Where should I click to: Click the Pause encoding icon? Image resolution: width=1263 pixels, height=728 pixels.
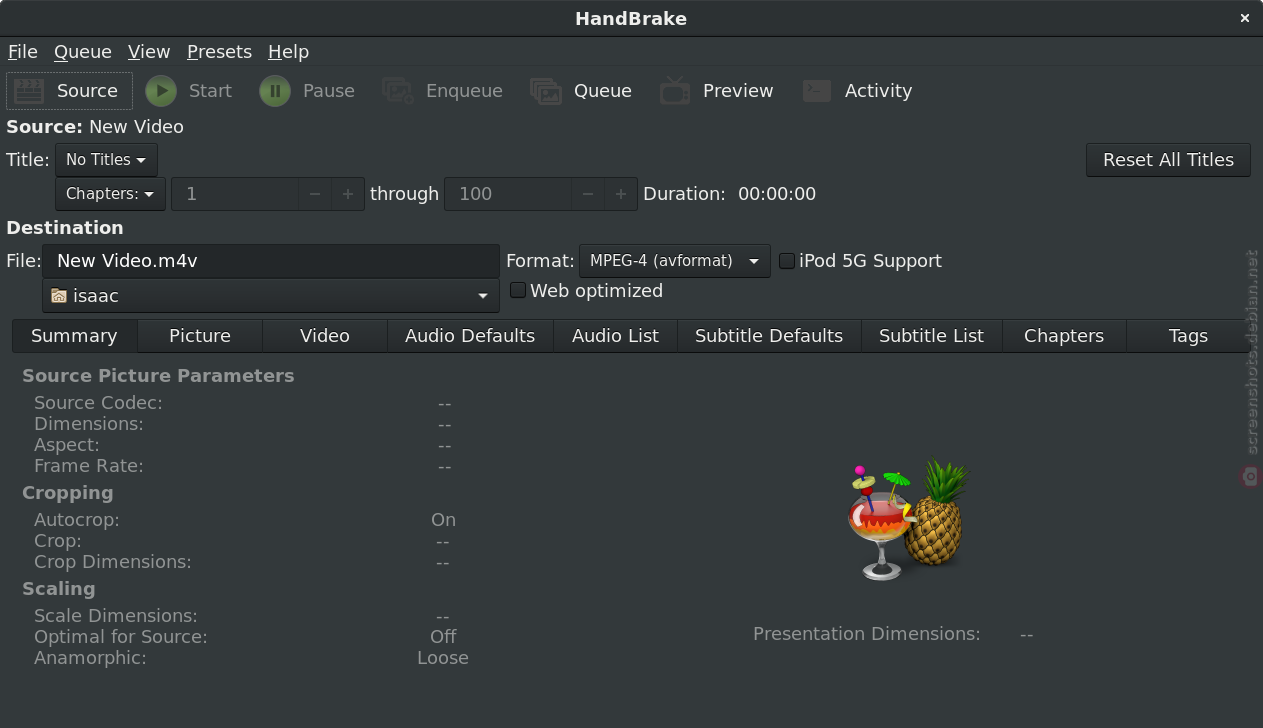274,91
